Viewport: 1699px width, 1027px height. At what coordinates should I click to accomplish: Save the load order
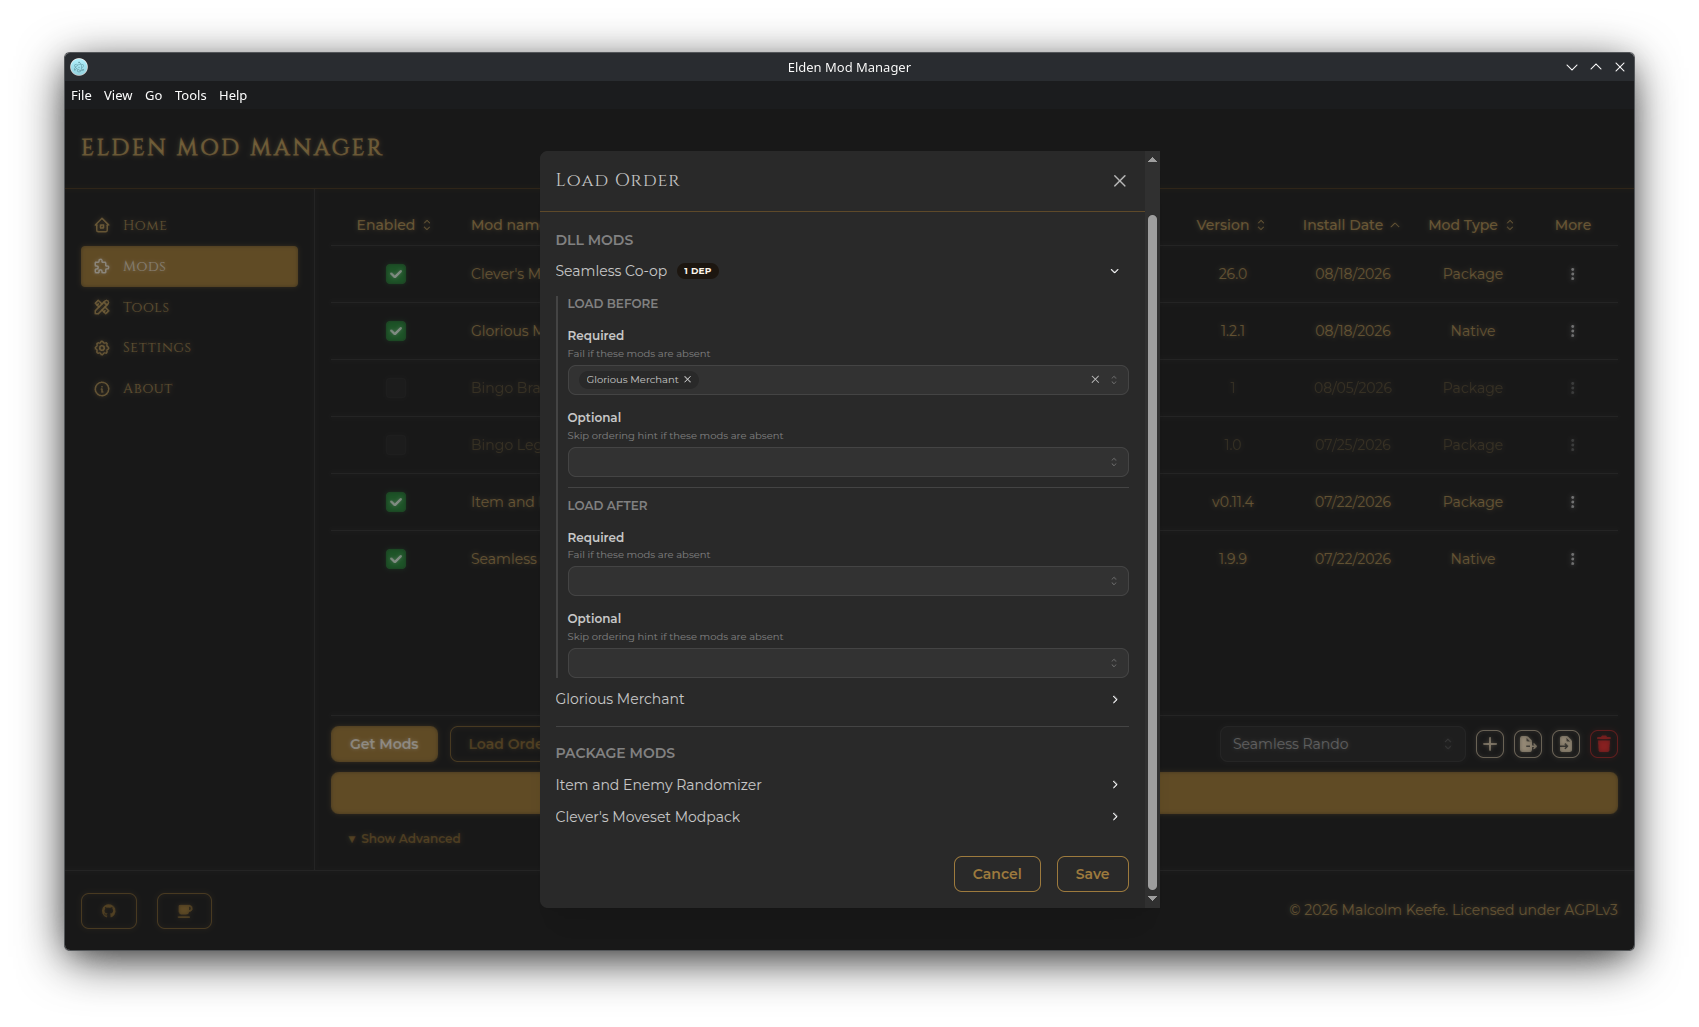point(1092,874)
